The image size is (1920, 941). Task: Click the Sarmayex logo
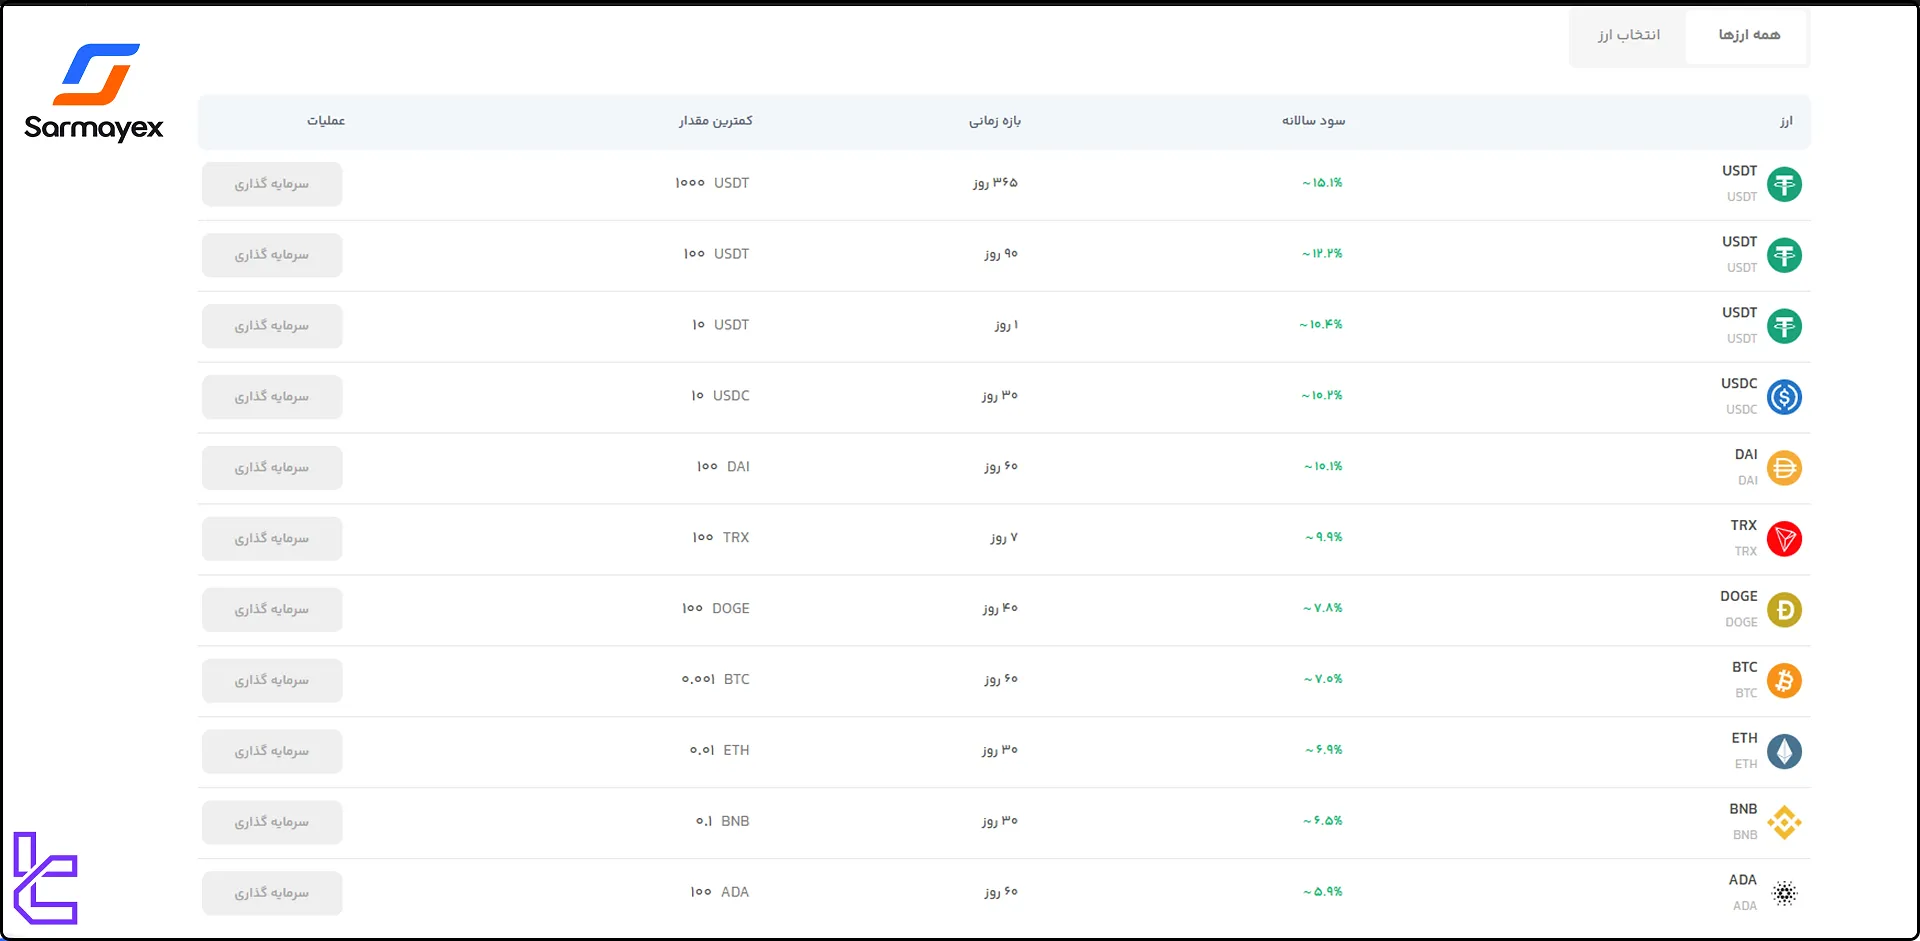coord(93,92)
